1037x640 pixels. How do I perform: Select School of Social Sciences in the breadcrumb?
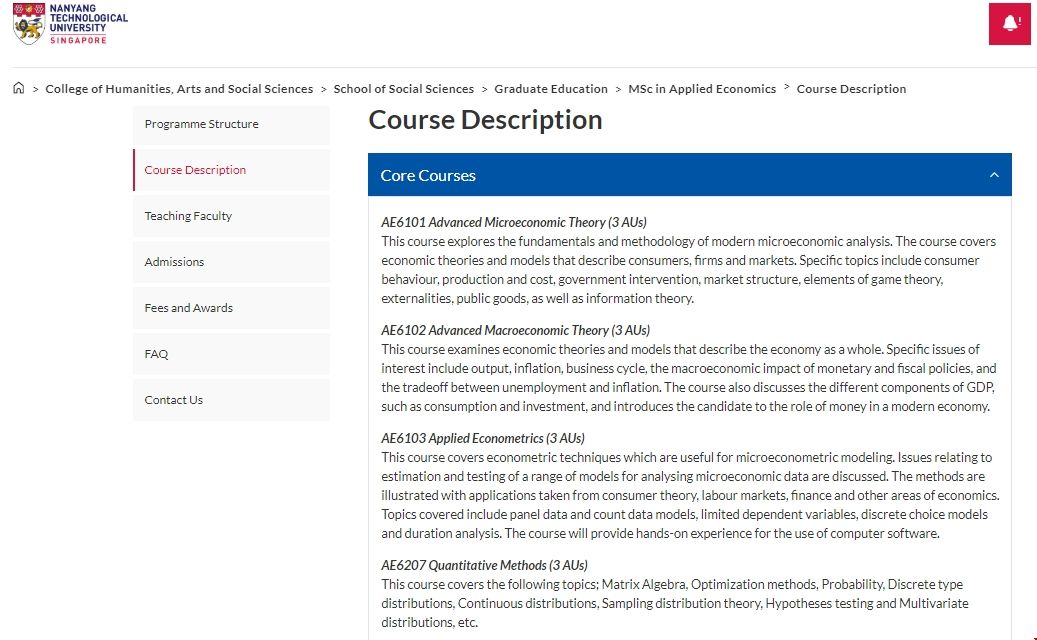click(x=404, y=88)
